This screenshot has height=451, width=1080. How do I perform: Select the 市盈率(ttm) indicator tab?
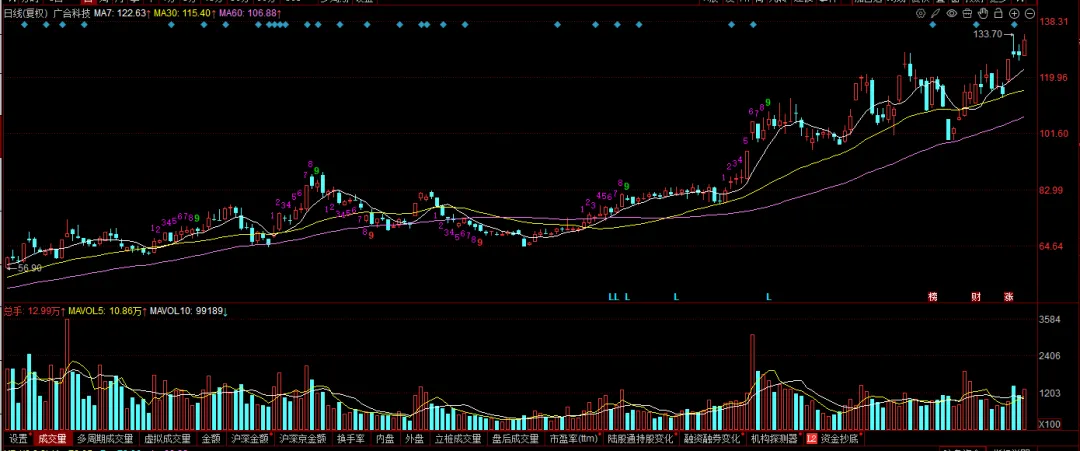point(574,439)
